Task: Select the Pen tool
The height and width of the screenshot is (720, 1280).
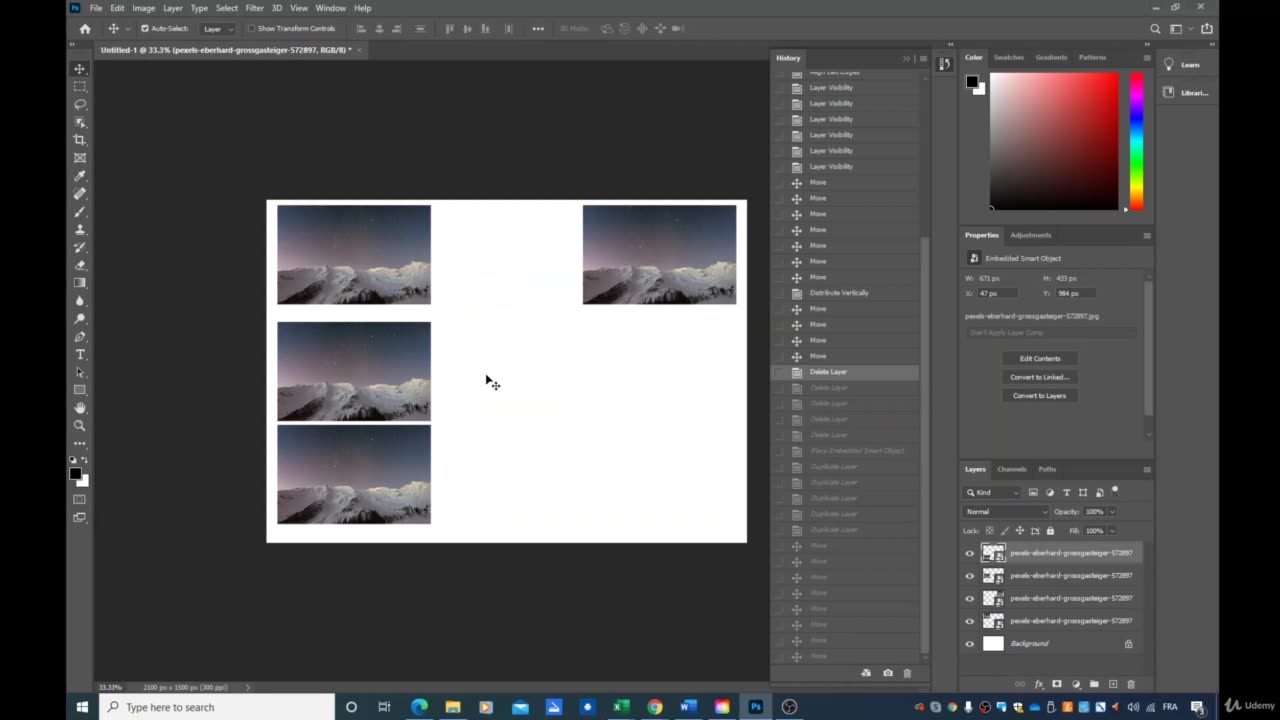Action: click(x=80, y=337)
